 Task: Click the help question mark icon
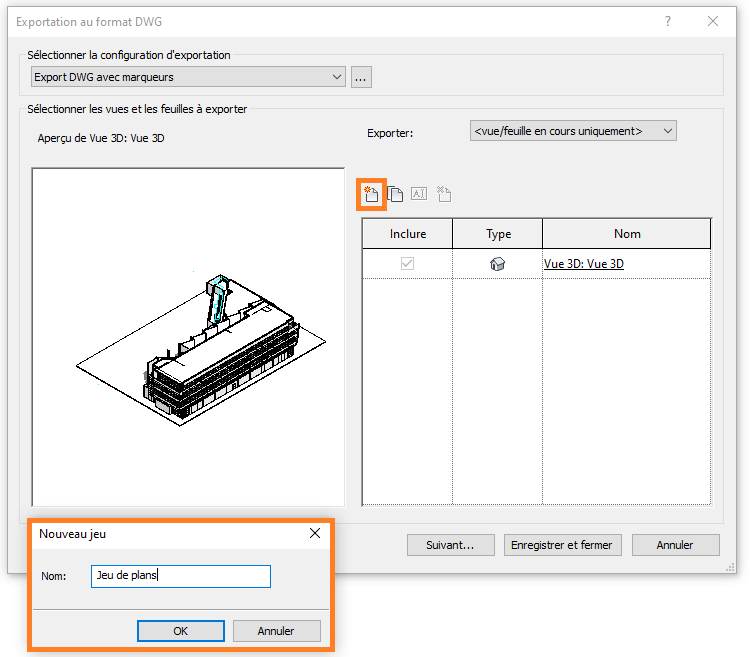668,21
